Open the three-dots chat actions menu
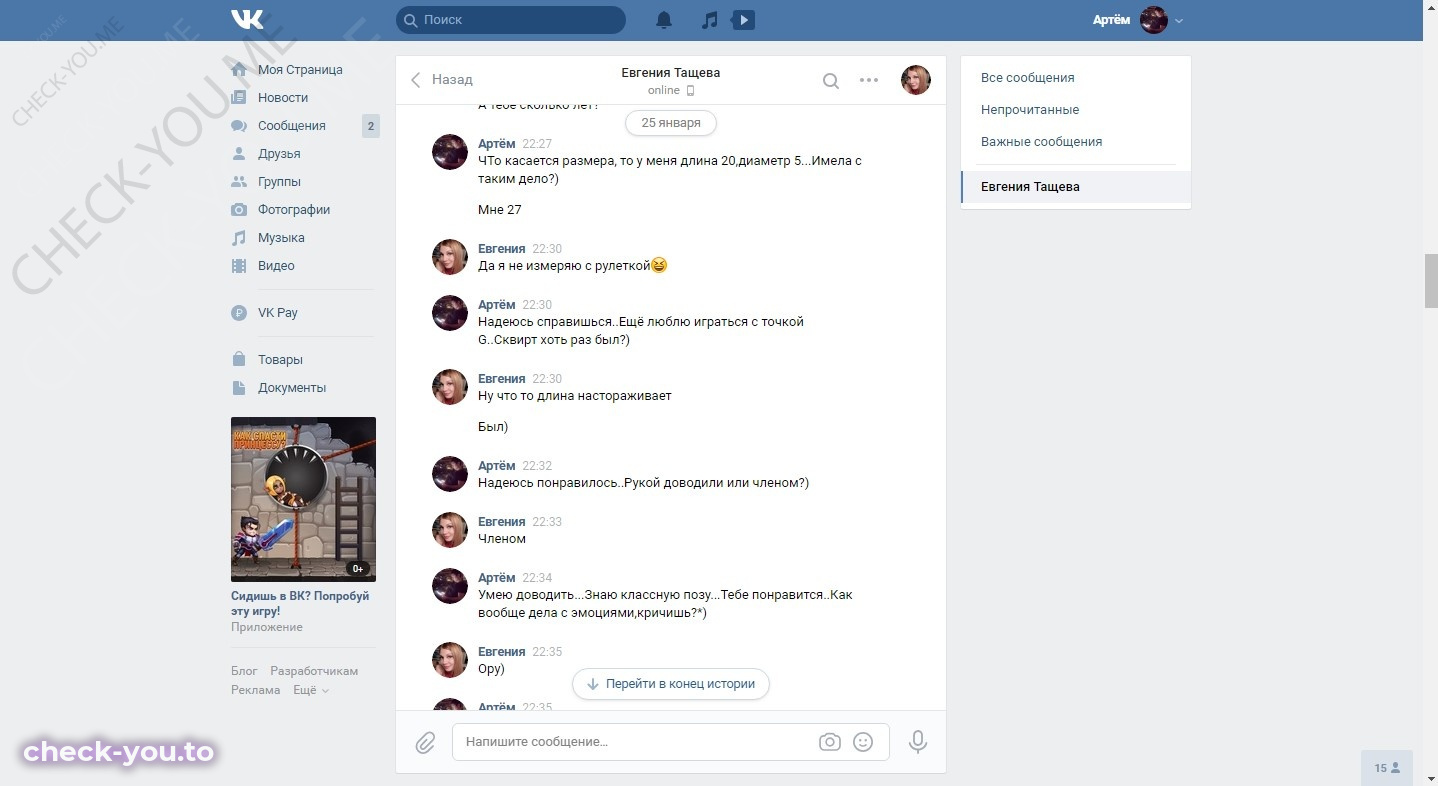Image resolution: width=1438 pixels, height=786 pixels. [869, 80]
